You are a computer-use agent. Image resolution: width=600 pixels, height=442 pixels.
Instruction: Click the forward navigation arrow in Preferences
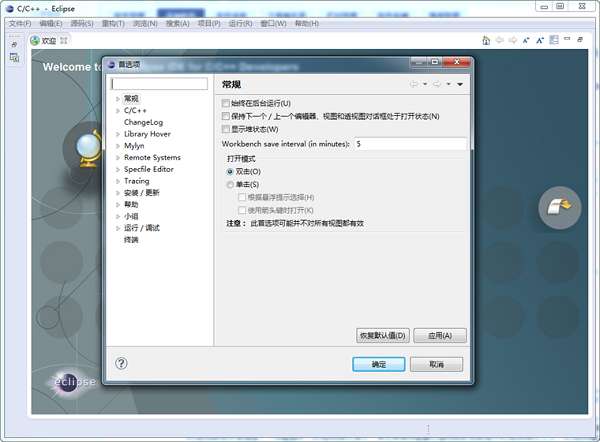(x=437, y=84)
